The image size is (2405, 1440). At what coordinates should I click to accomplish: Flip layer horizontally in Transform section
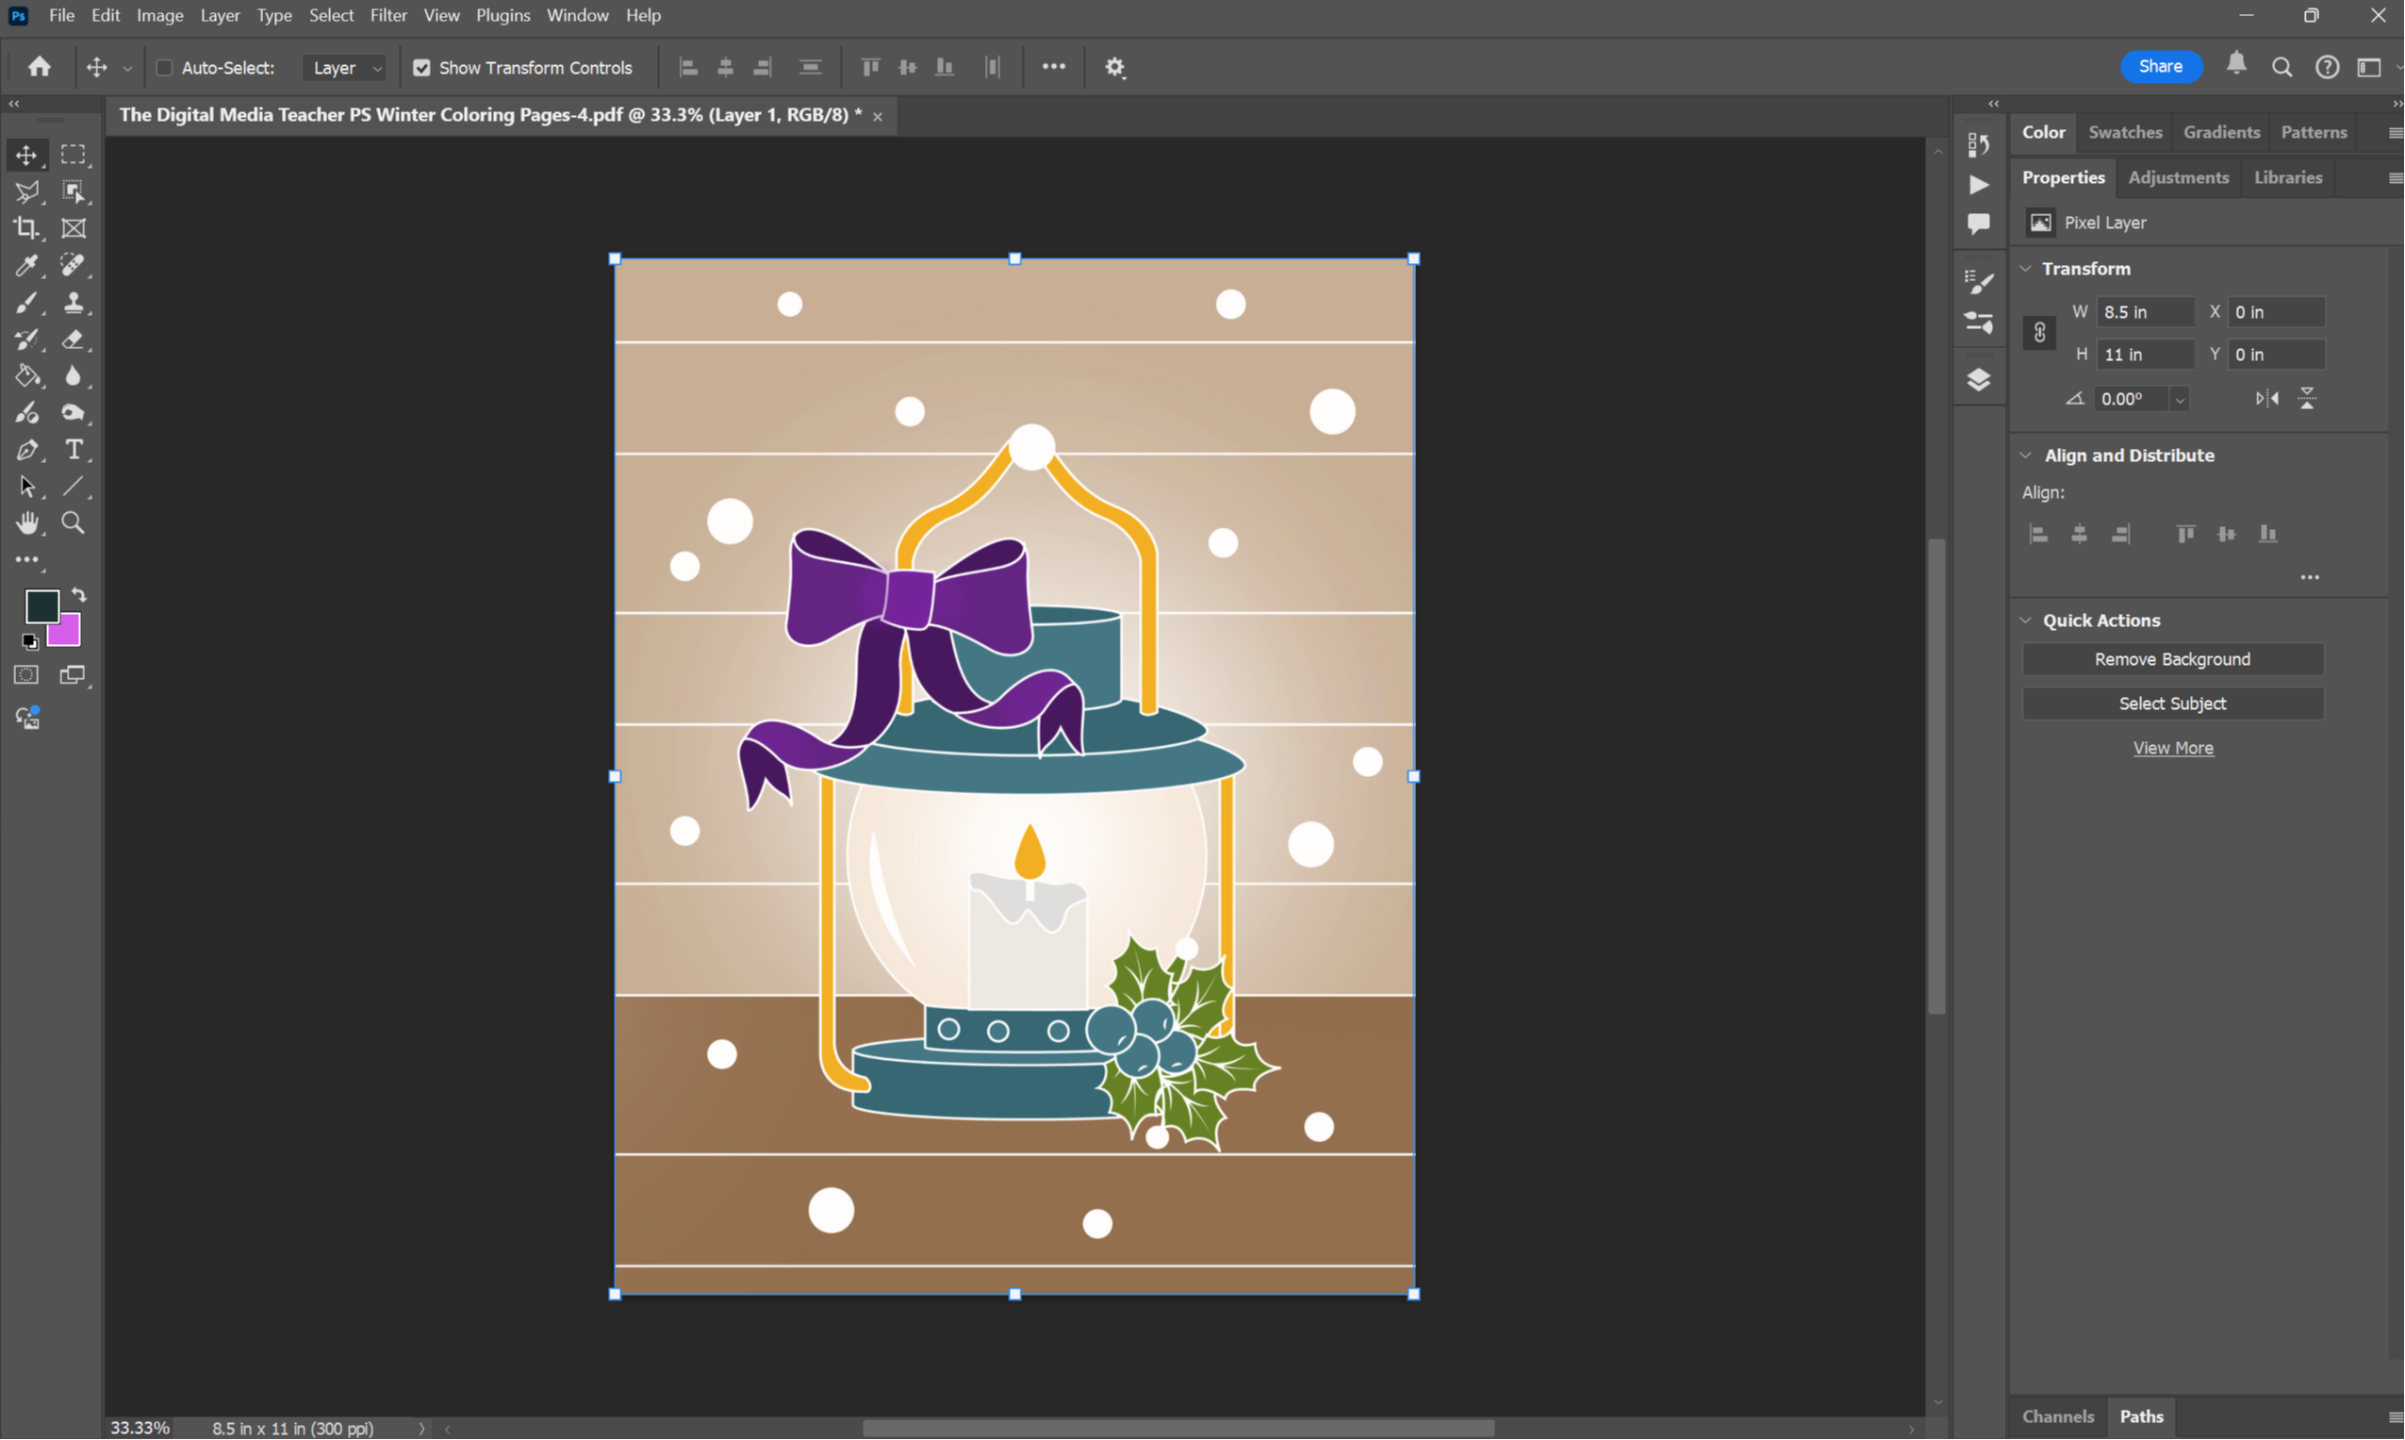point(2267,399)
